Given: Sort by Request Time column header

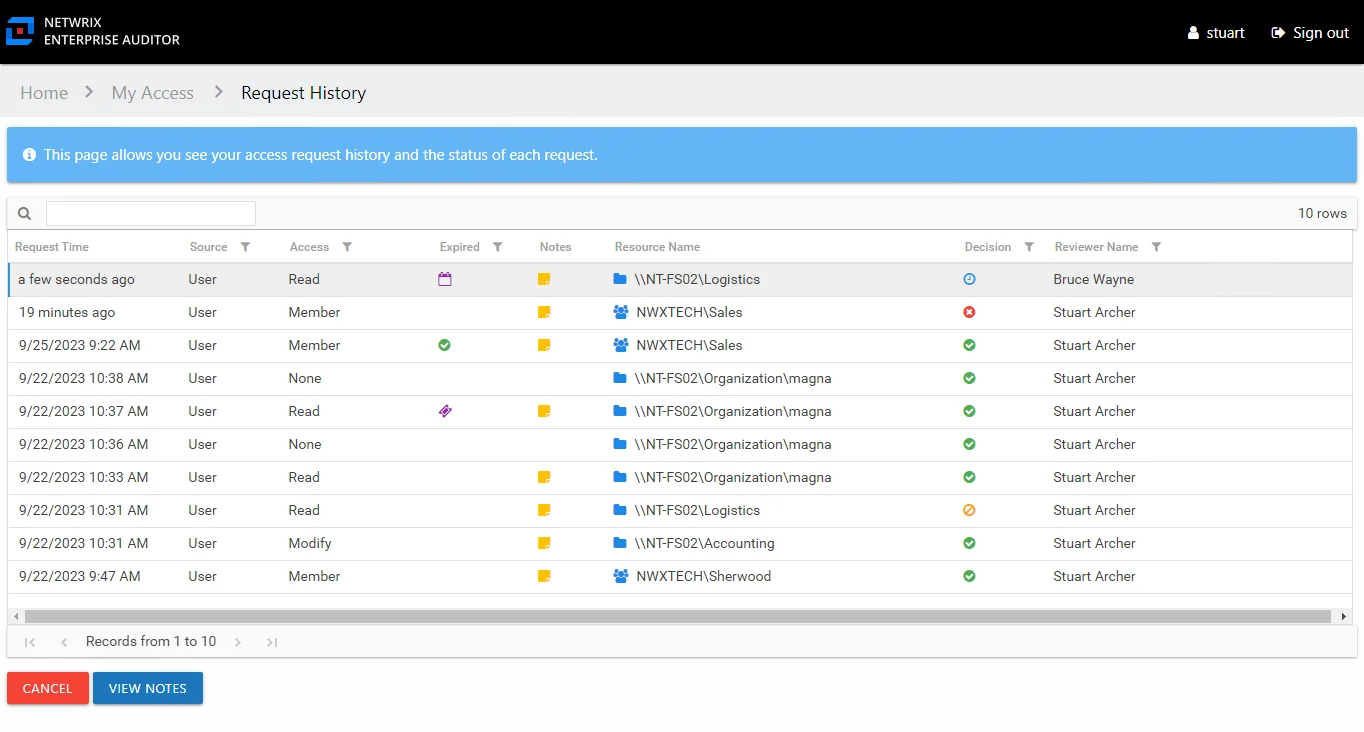Looking at the screenshot, I should pos(52,247).
